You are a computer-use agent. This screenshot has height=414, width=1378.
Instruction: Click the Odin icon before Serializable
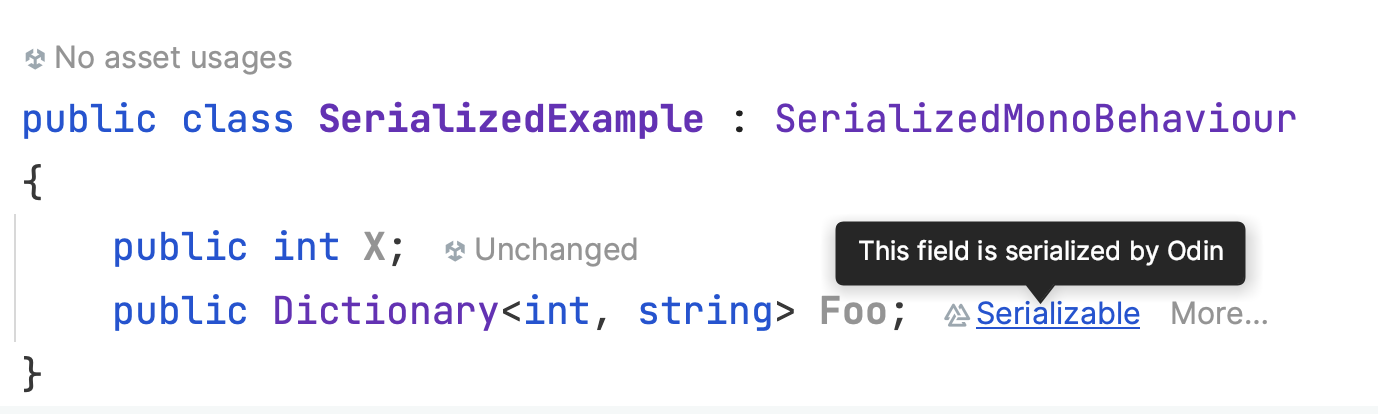(x=957, y=315)
